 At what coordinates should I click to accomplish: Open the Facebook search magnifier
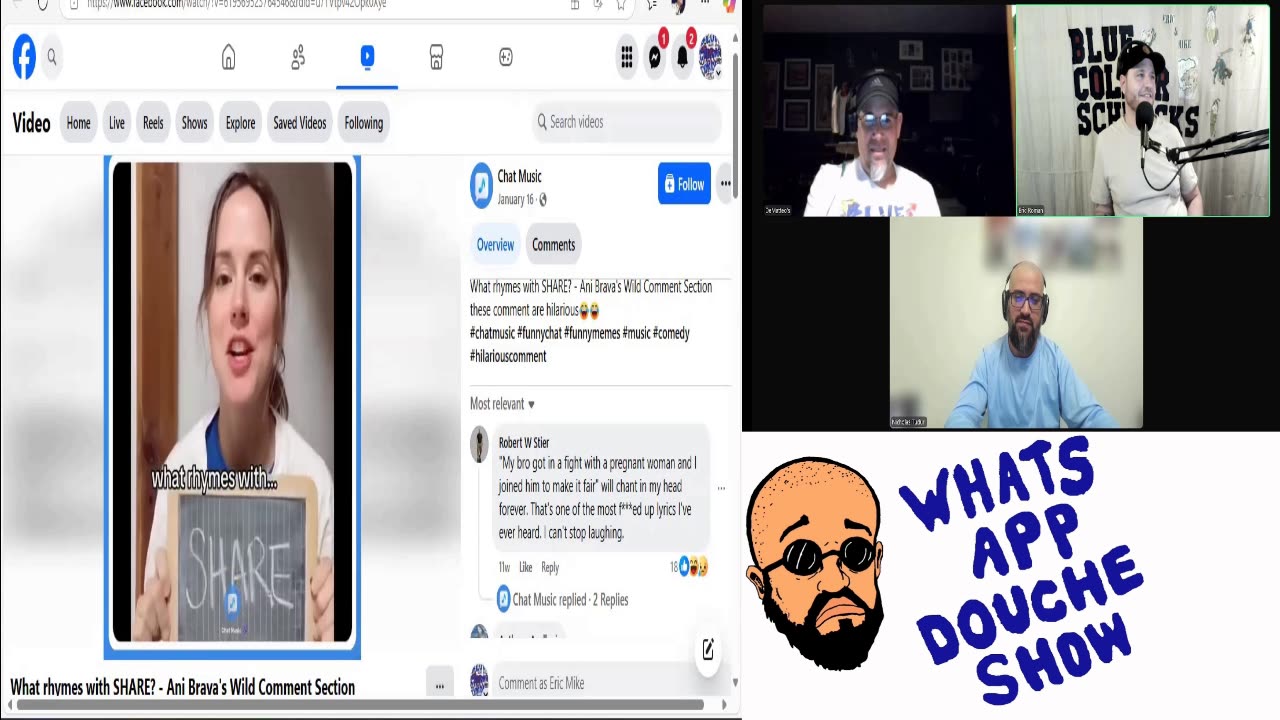click(x=52, y=58)
